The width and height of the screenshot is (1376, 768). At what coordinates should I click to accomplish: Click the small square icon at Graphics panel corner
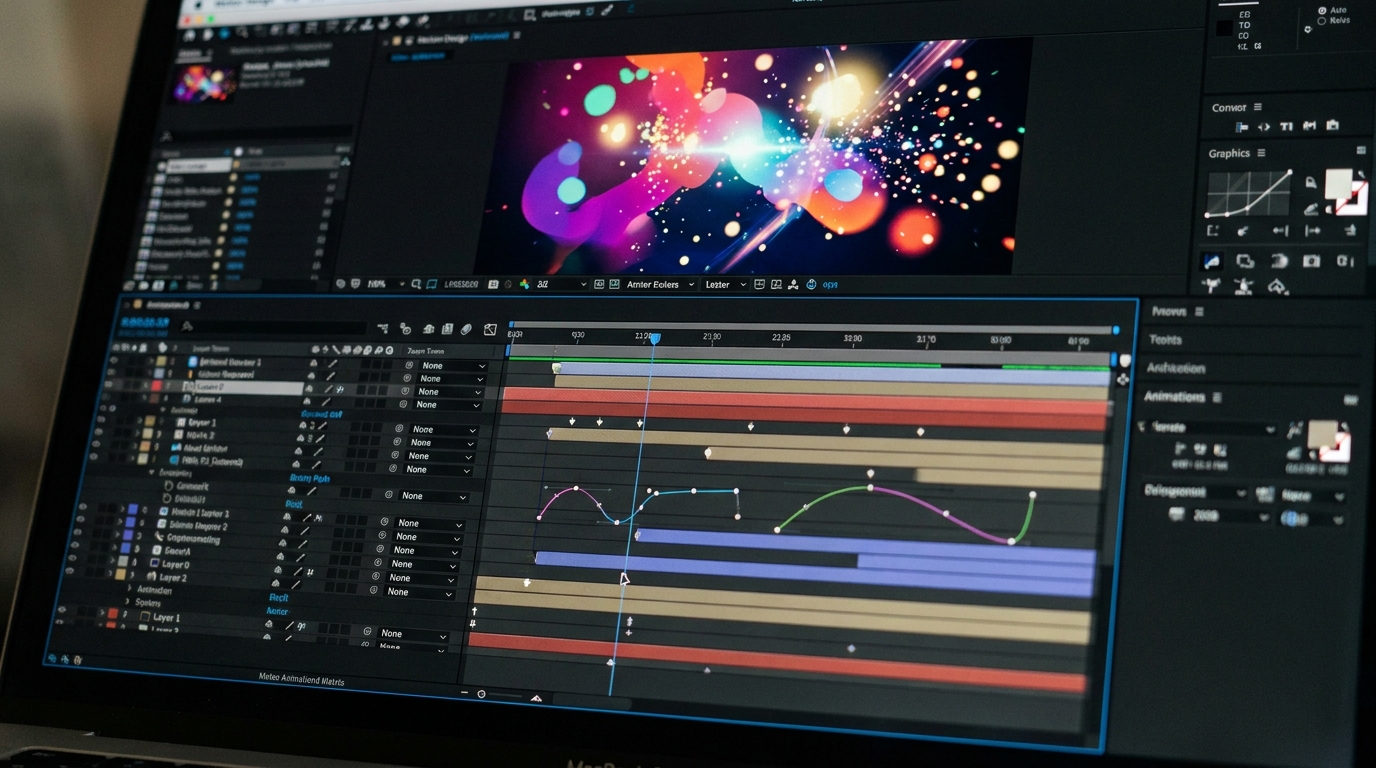[x=1361, y=150]
